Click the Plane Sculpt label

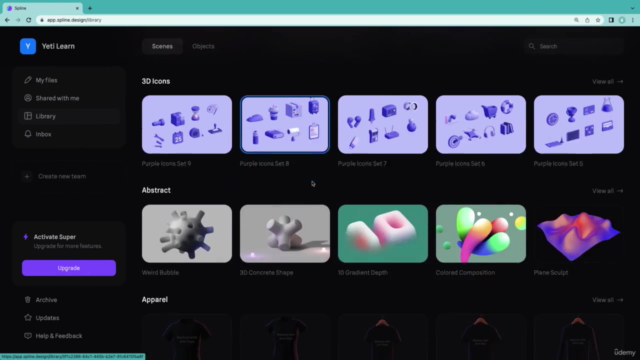pyautogui.click(x=551, y=273)
